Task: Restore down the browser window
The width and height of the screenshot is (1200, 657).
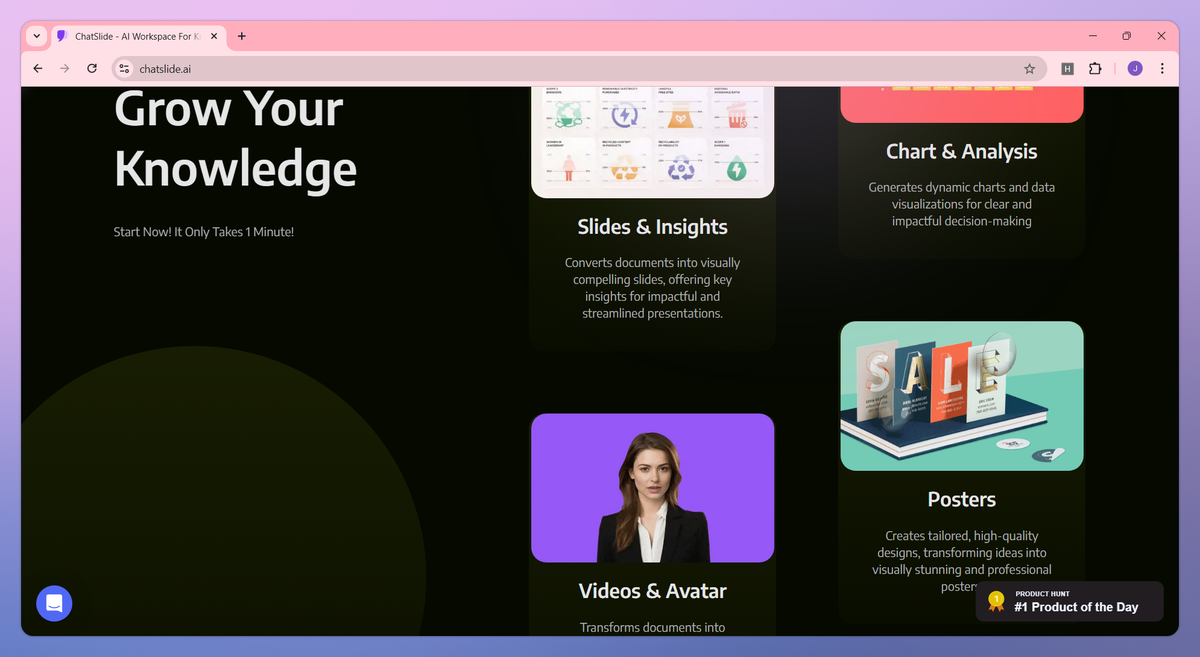Action: [x=1126, y=36]
